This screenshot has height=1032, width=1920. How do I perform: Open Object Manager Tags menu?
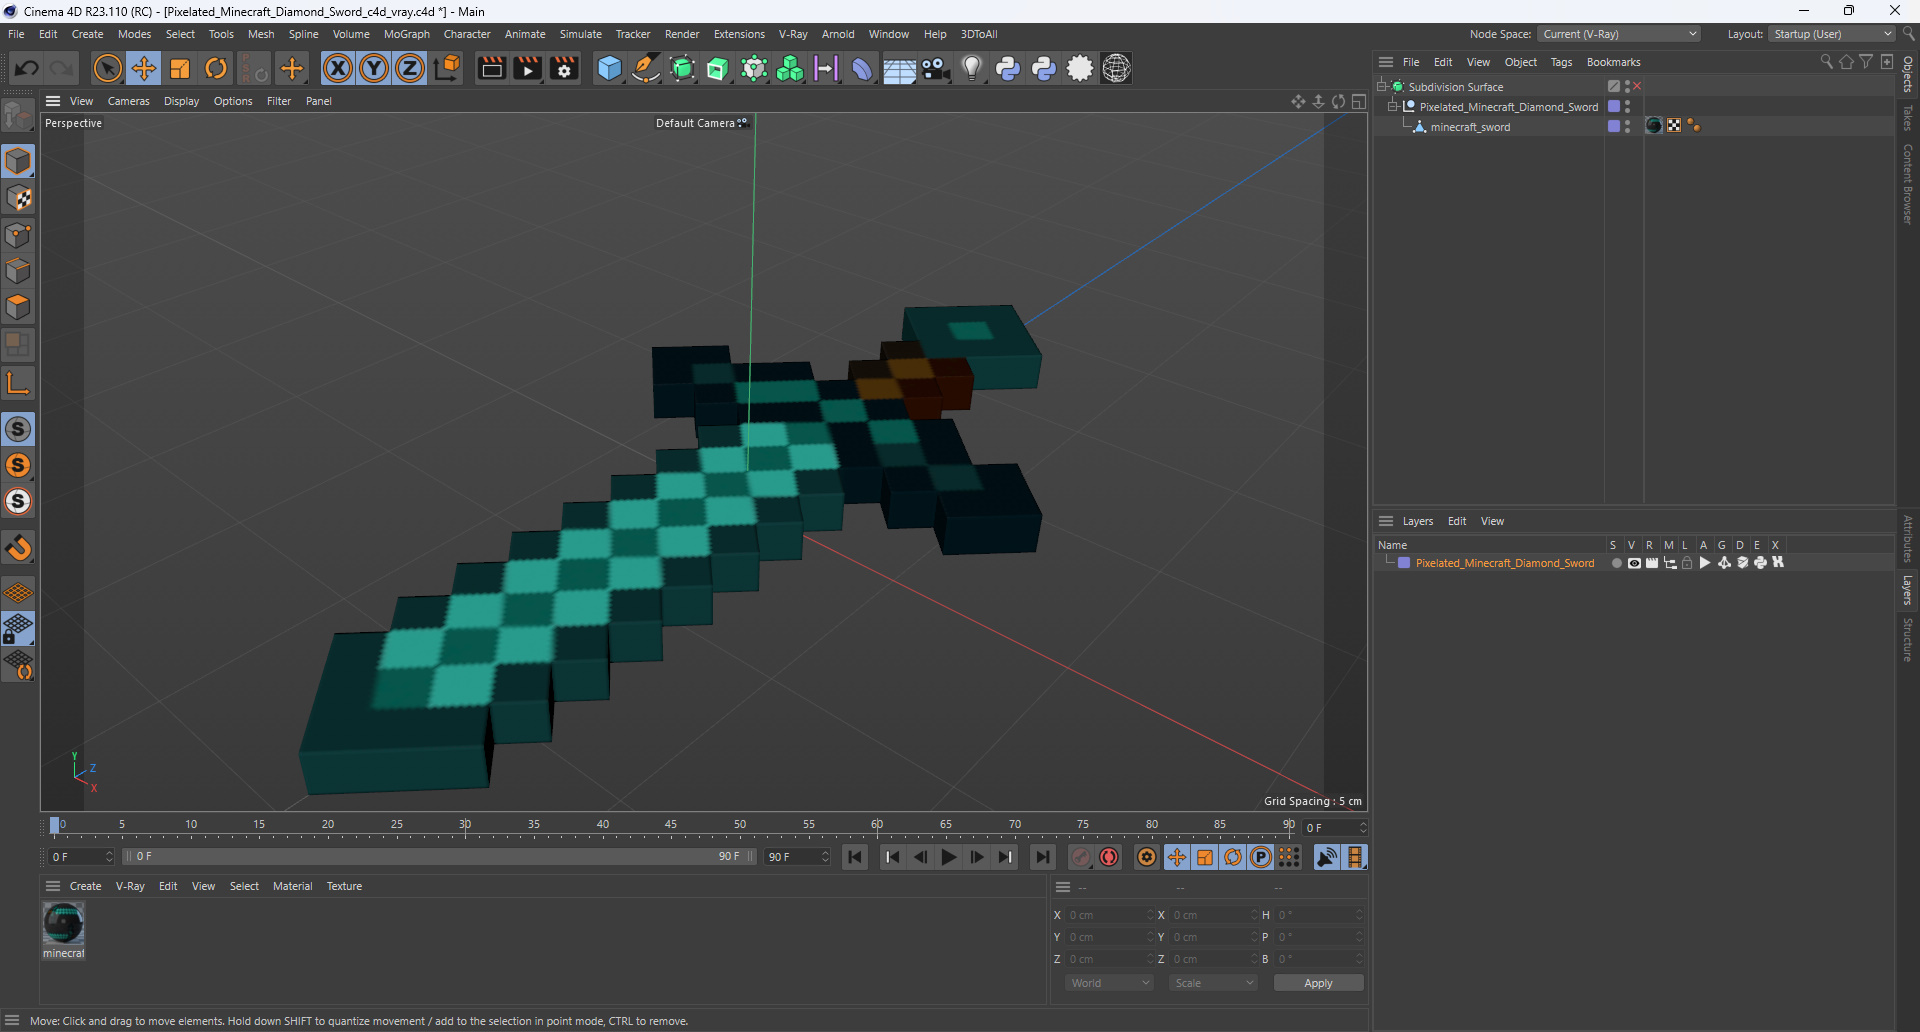(1561, 62)
